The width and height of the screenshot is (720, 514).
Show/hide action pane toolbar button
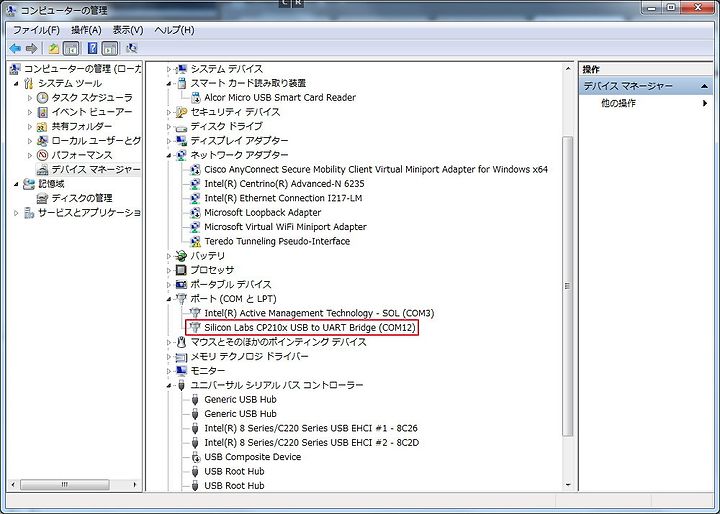pyautogui.click(x=110, y=48)
